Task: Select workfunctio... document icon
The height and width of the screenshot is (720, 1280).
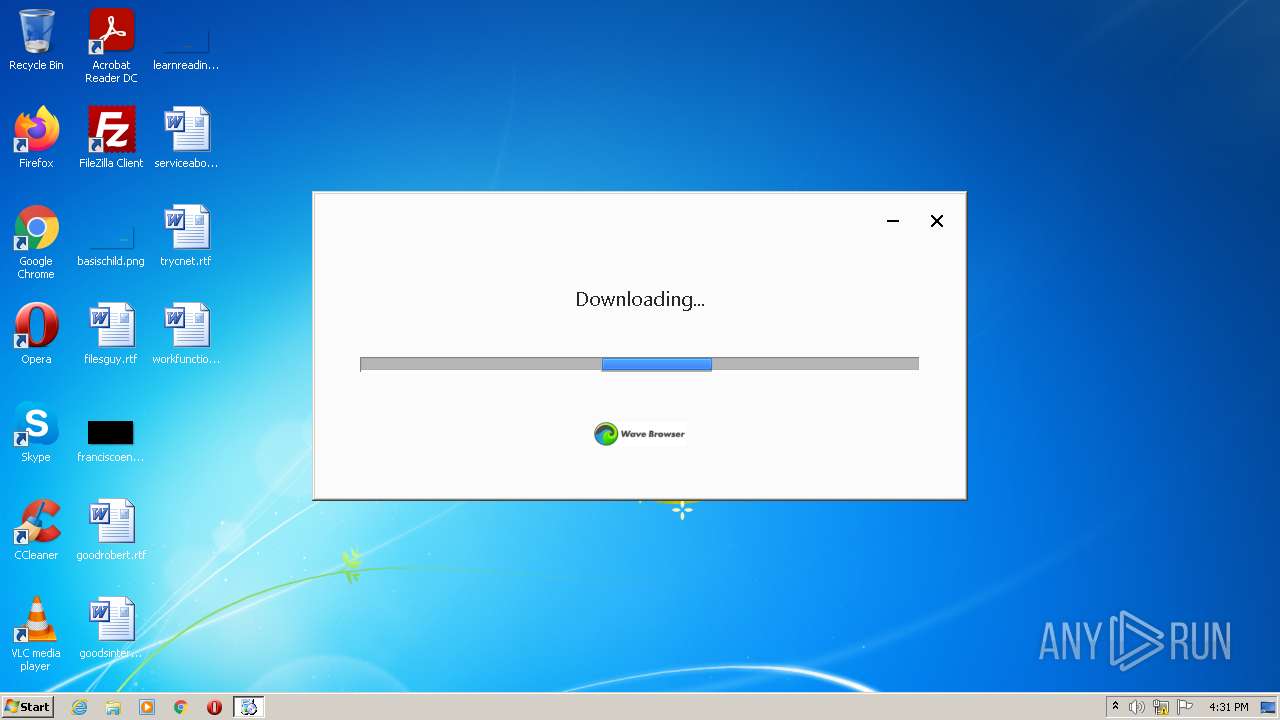Action: 186,334
